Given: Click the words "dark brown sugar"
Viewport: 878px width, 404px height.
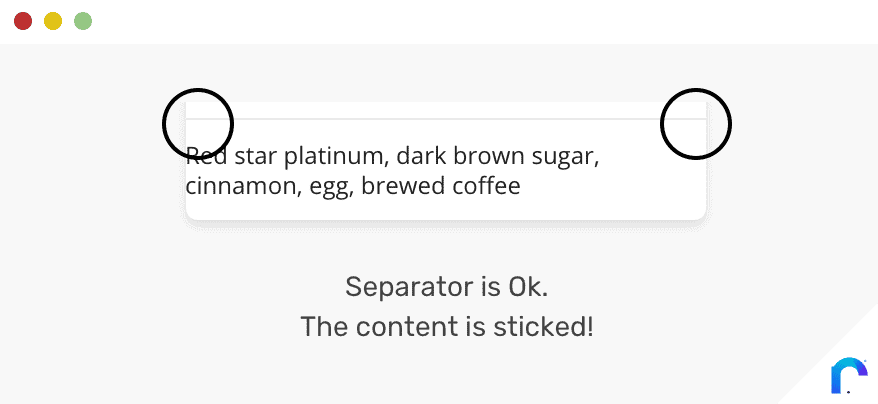Looking at the screenshot, I should (x=498, y=157).
